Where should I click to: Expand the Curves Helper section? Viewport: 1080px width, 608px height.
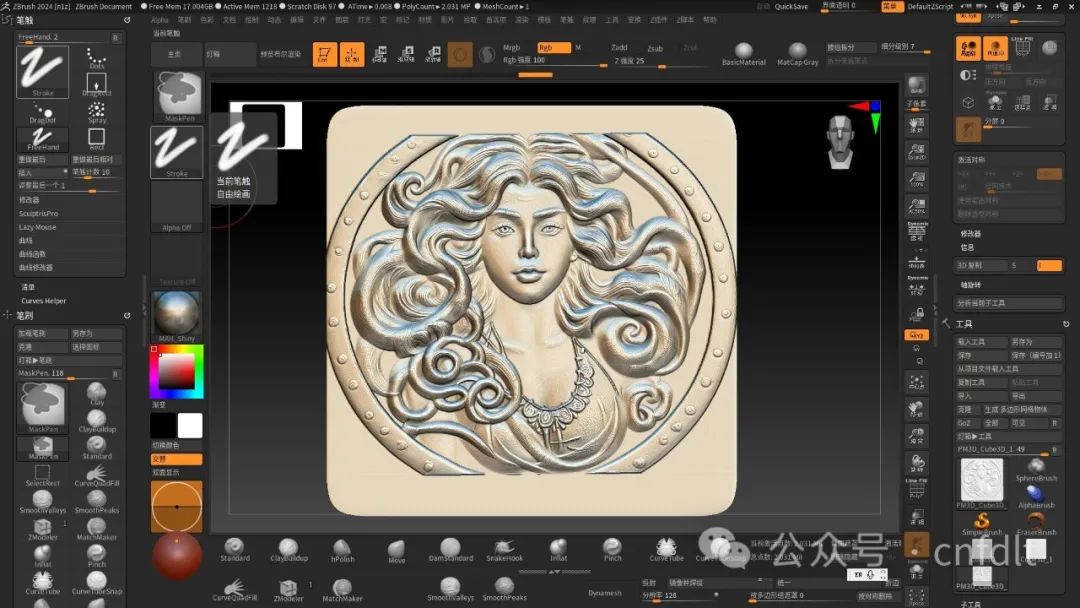44,300
